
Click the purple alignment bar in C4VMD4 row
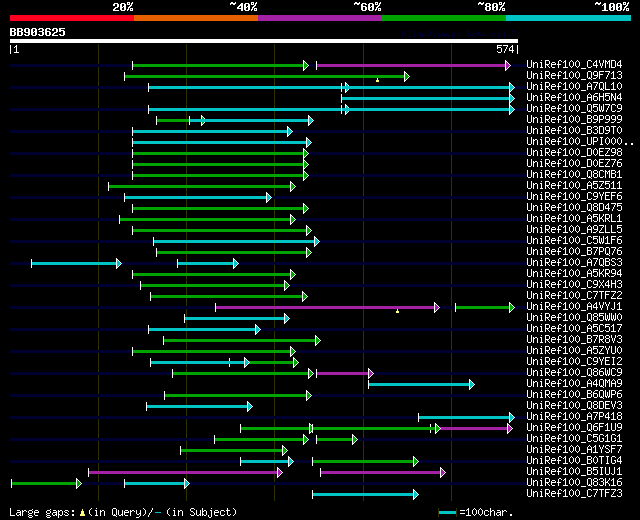click(413, 65)
